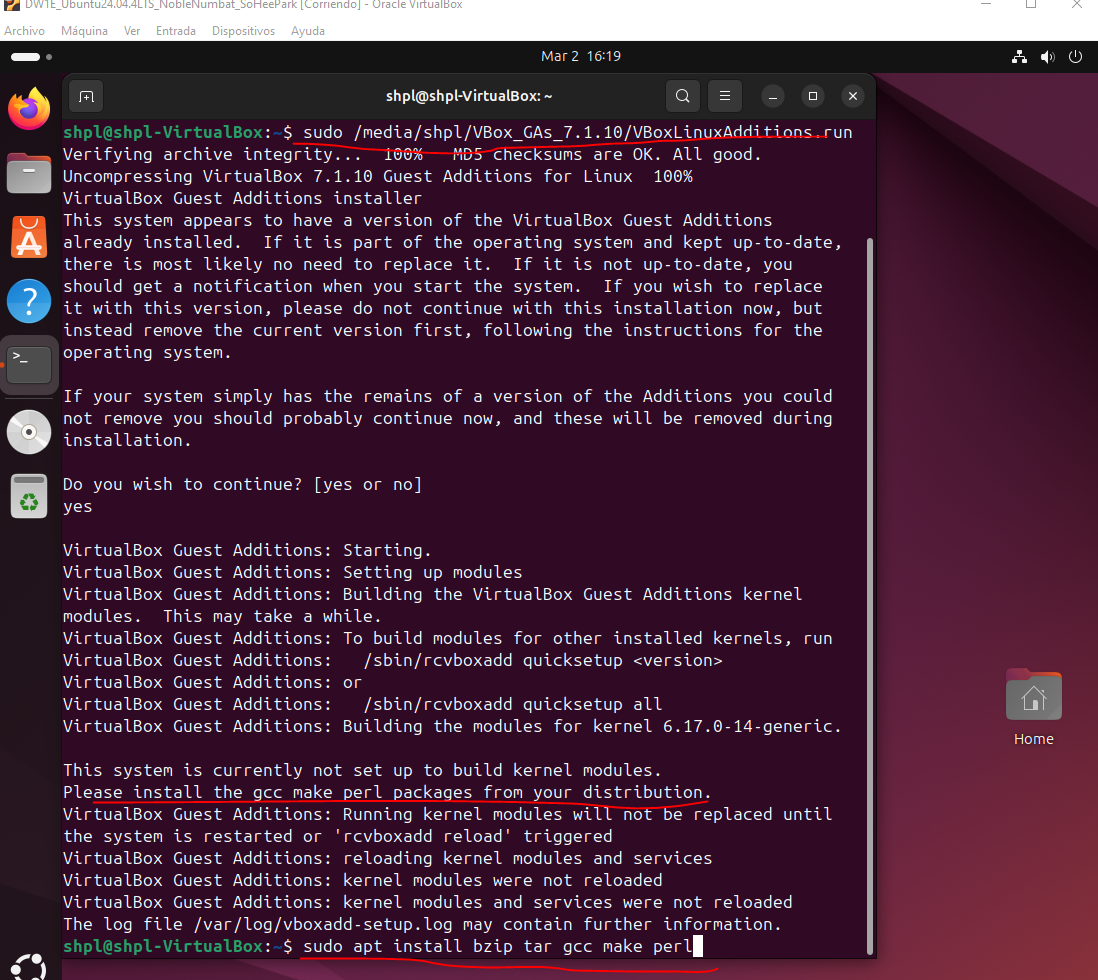1098x980 pixels.
Task: Click 'Uncompressing VirtualBox 7.1.10 Guest Additions' line
Action: tap(377, 177)
